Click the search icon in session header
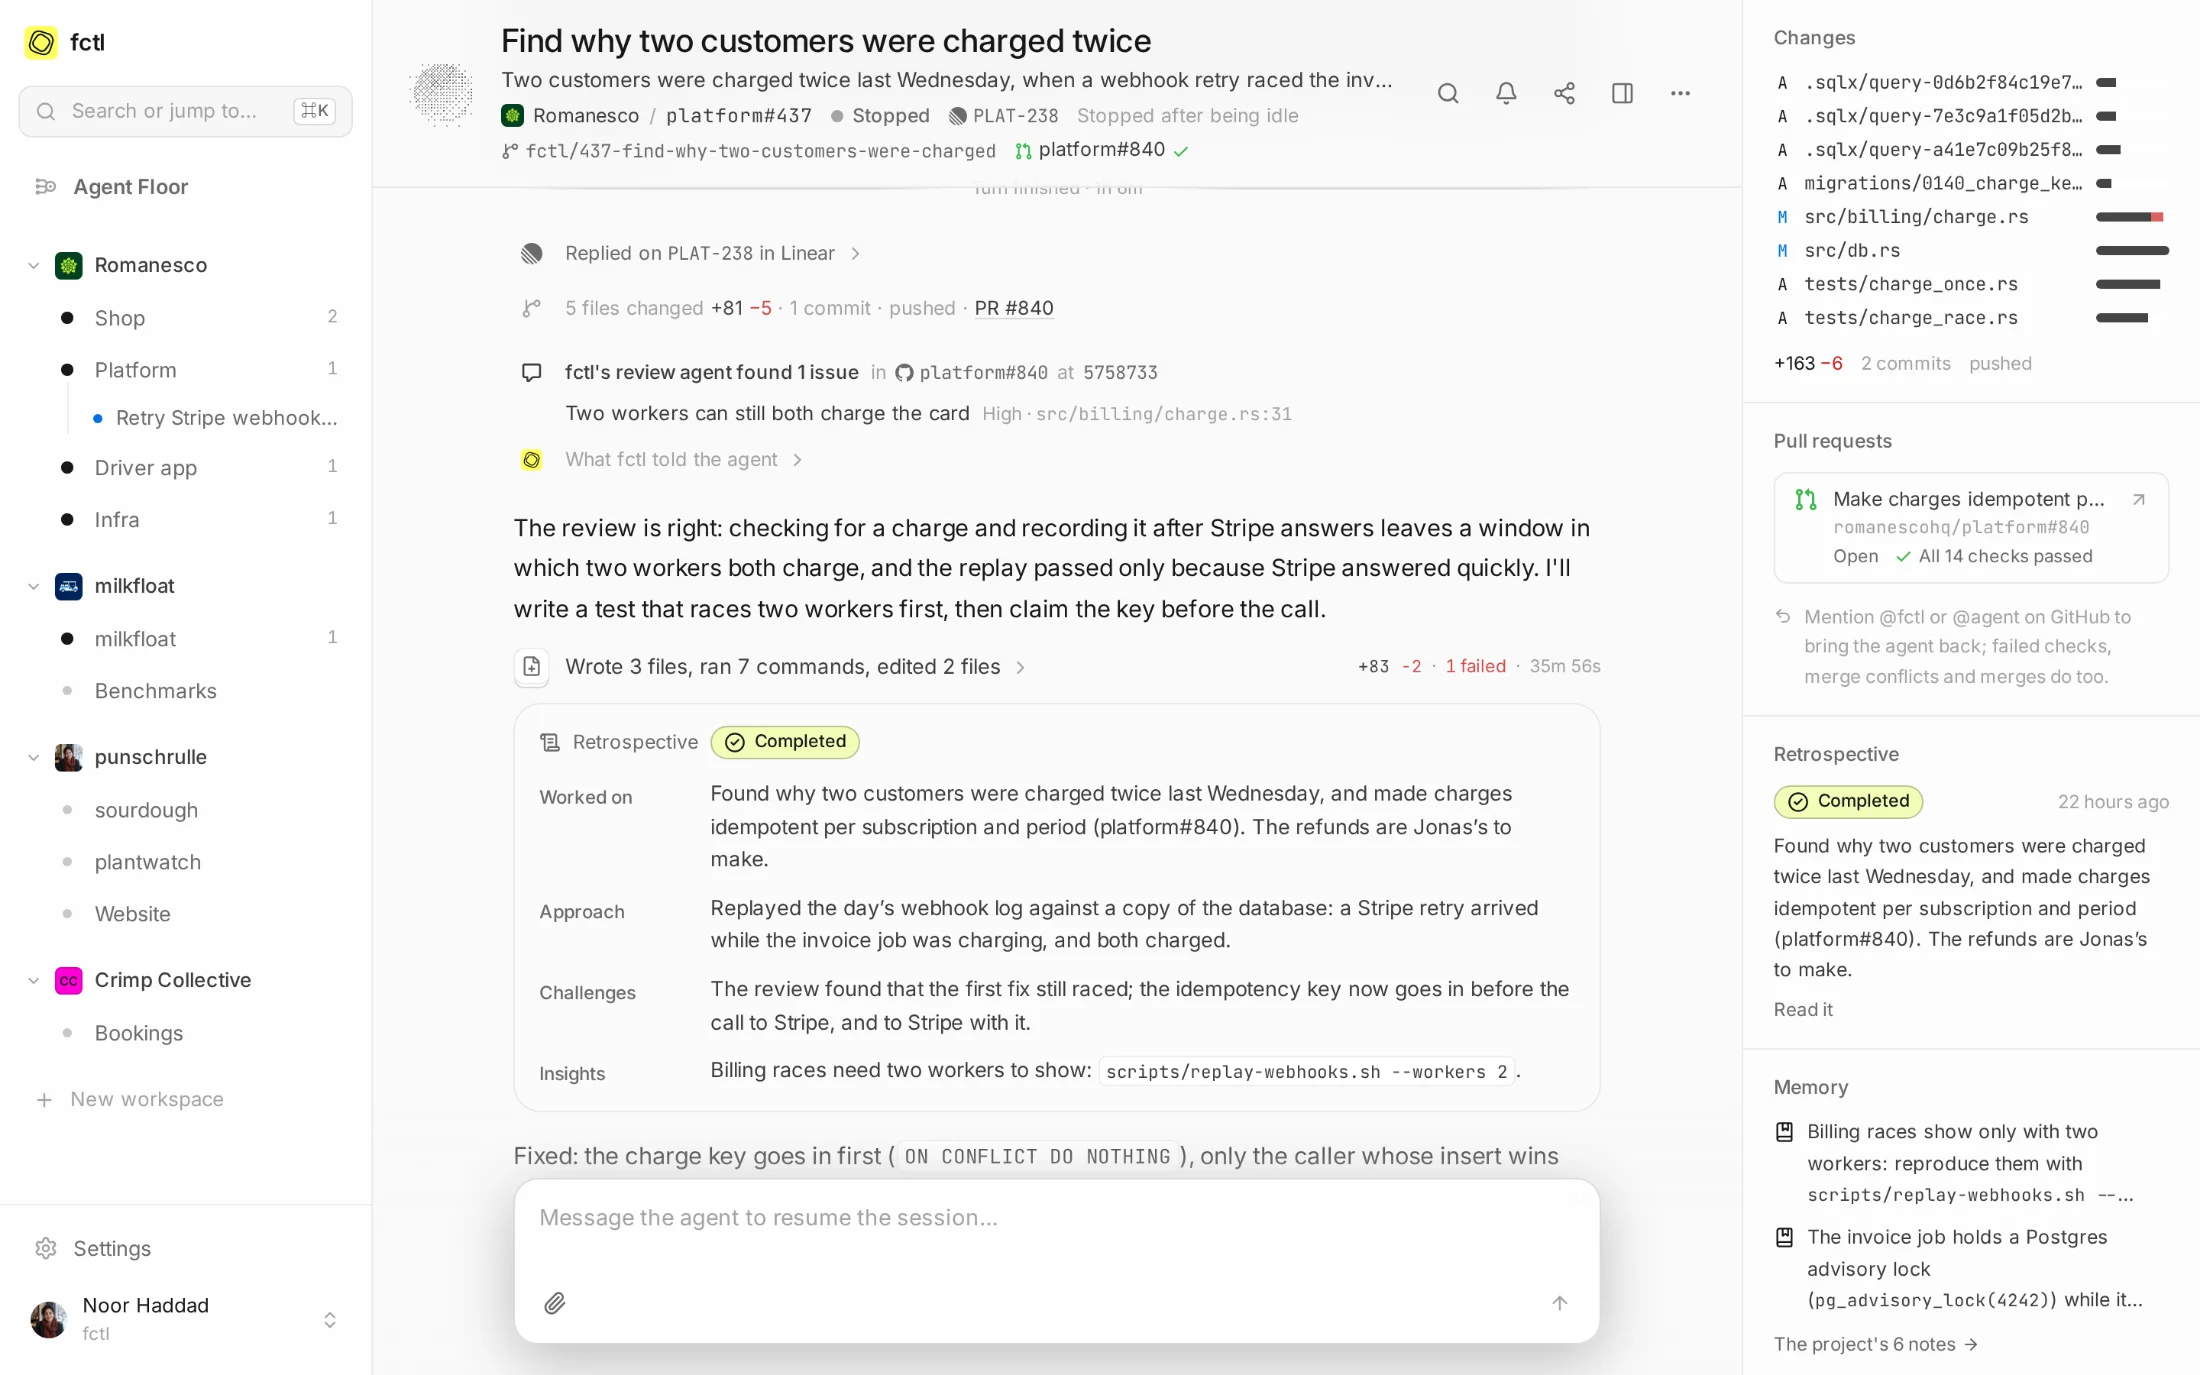Image resolution: width=2200 pixels, height=1375 pixels. point(1447,93)
